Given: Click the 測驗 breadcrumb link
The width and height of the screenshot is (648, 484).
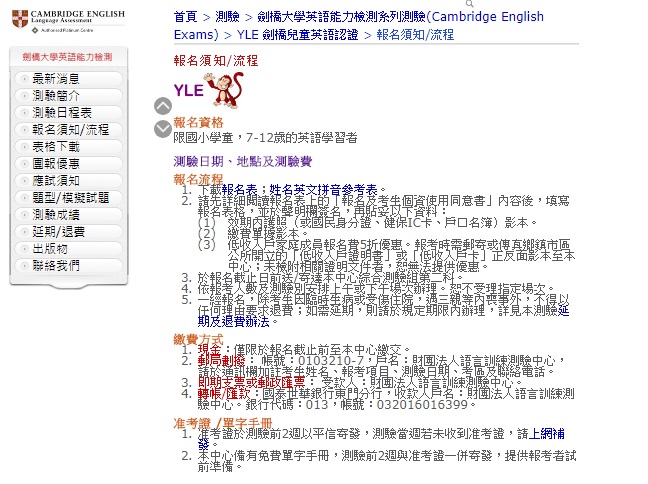Looking at the screenshot, I should point(227,17).
